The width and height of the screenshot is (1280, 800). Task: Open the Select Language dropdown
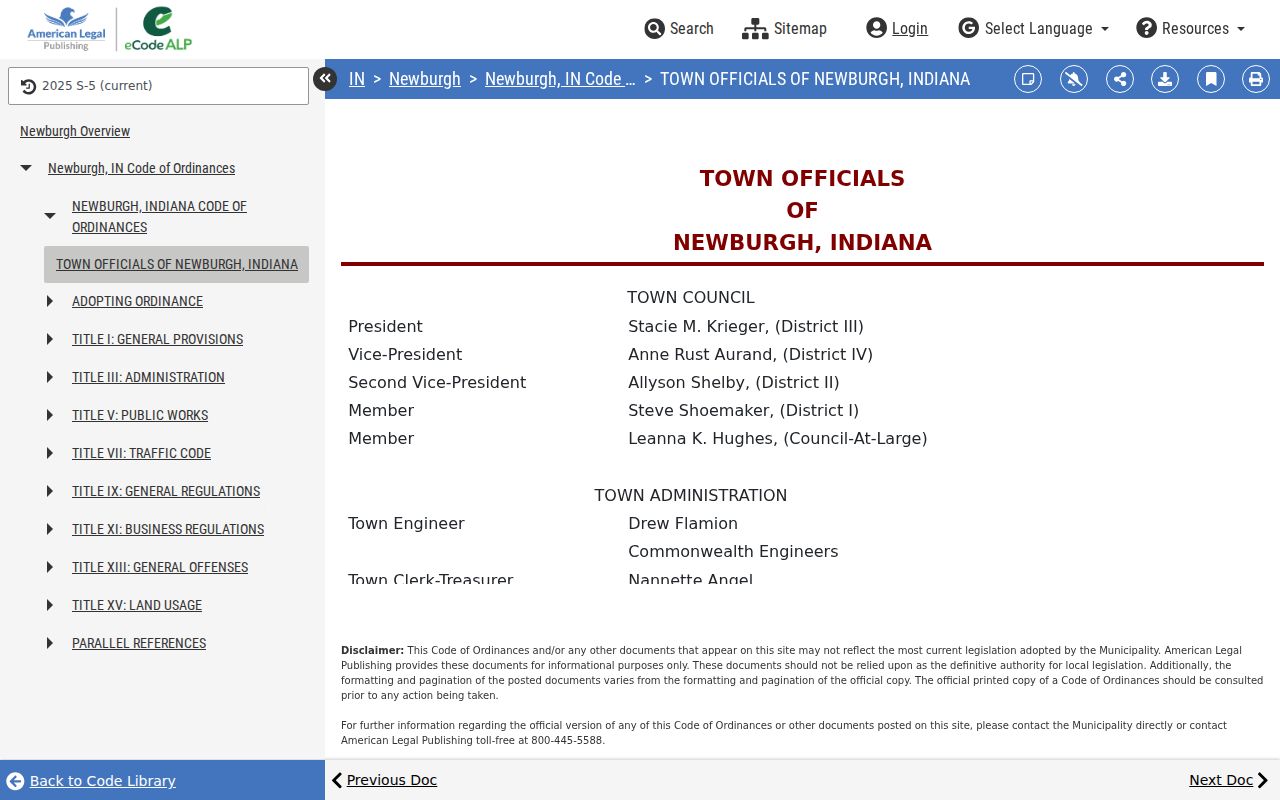point(1033,29)
